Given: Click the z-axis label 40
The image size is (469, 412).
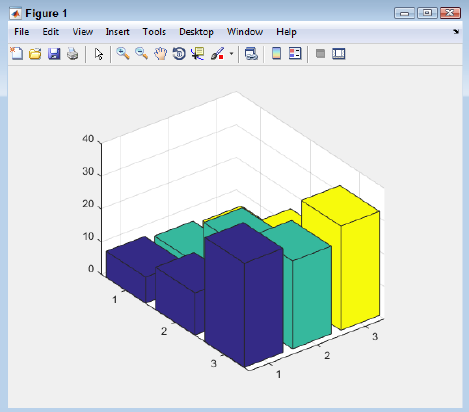Looking at the screenshot, I should click(88, 139).
